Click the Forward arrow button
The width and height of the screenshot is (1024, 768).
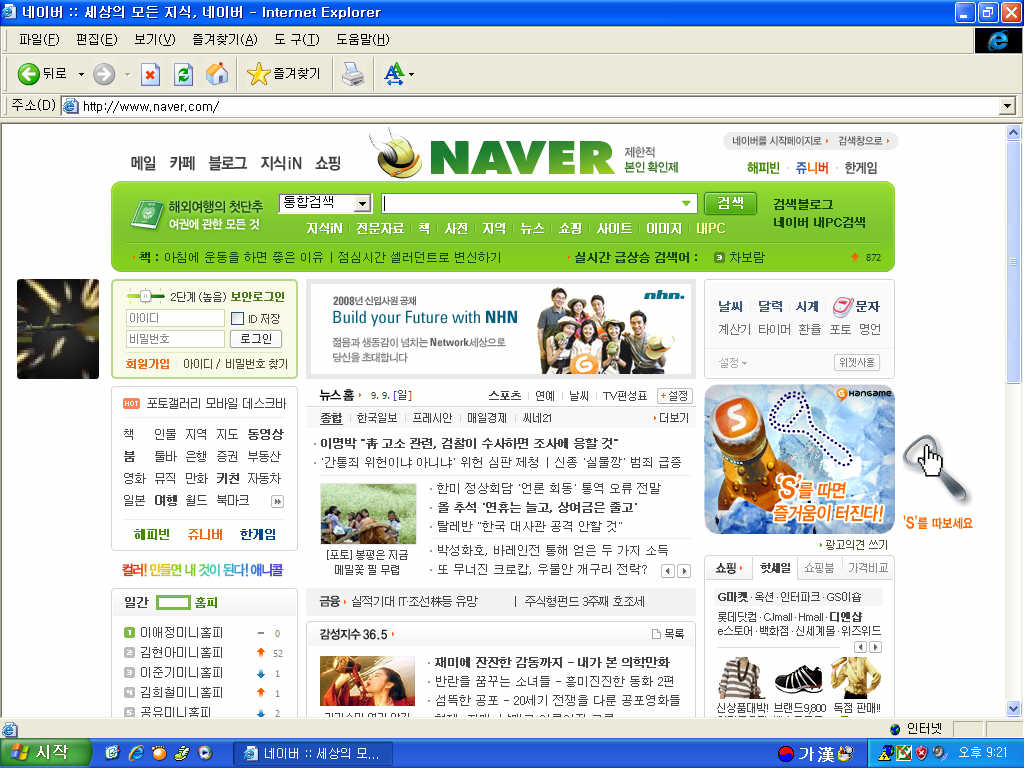(104, 74)
